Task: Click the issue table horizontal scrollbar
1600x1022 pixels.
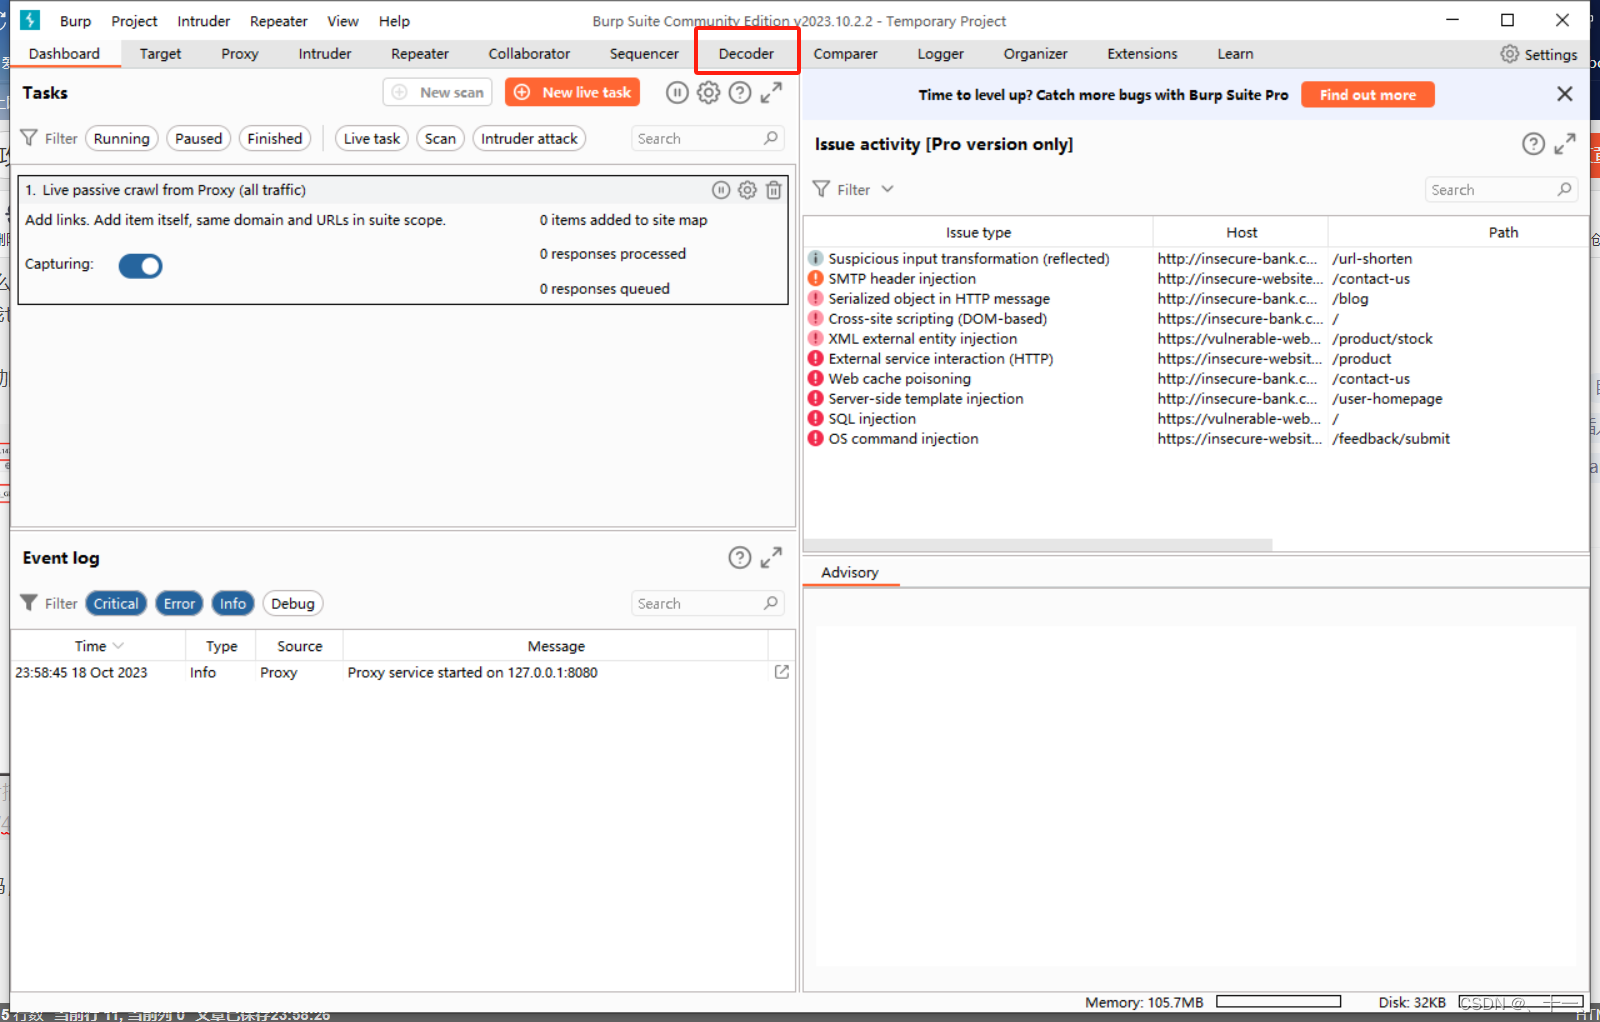Action: click(x=1038, y=545)
